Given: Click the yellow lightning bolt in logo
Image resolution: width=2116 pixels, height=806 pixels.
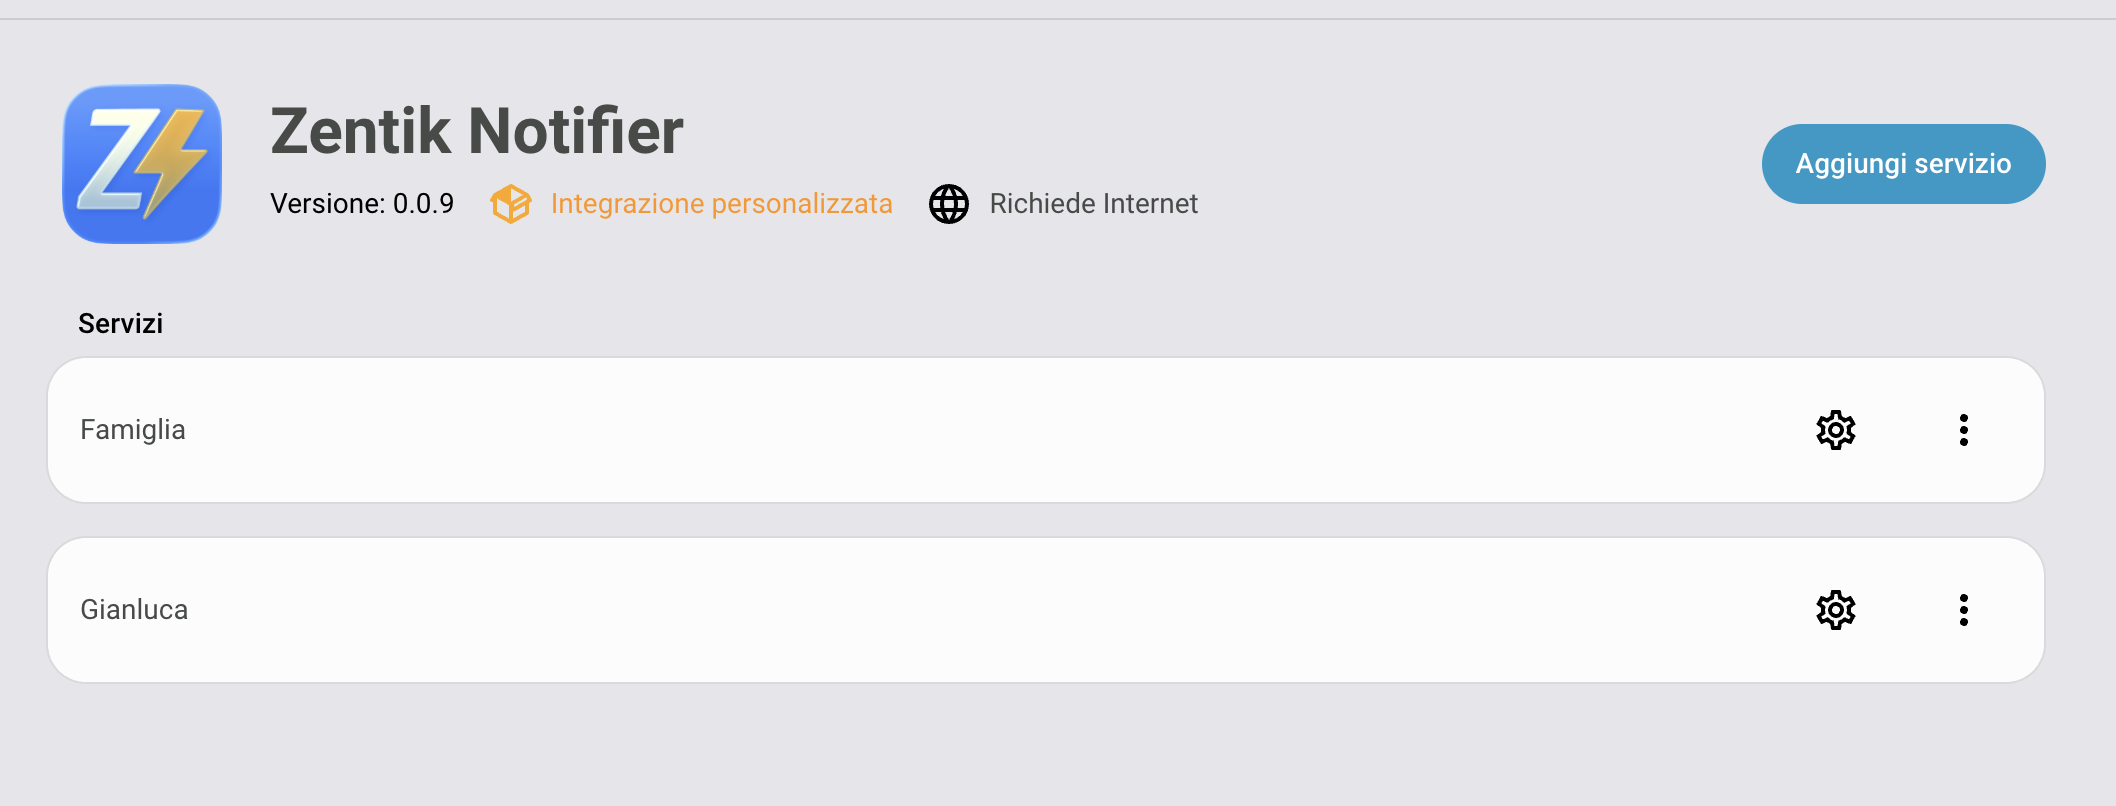Looking at the screenshot, I should (173, 160).
